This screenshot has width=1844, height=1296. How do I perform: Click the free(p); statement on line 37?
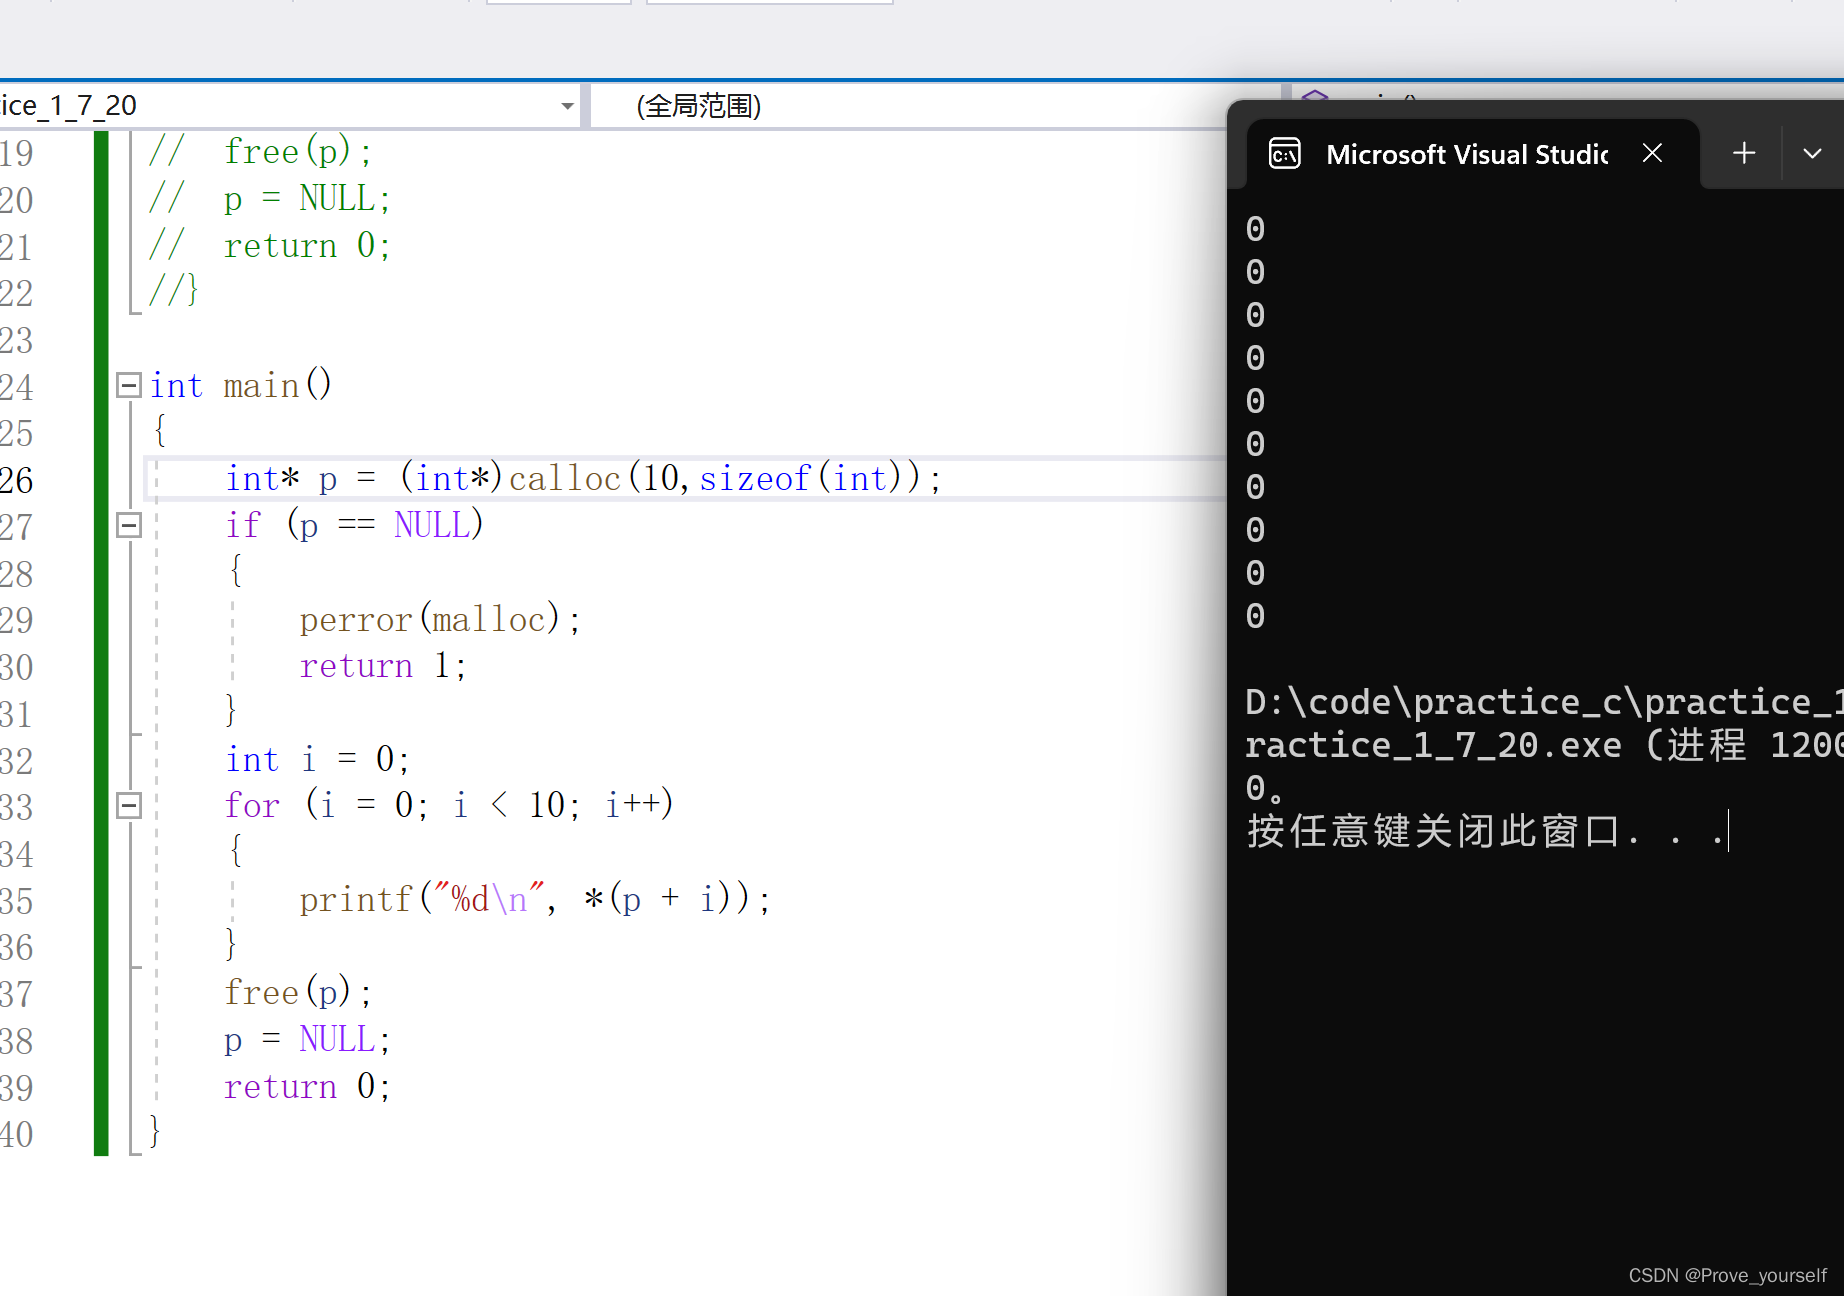point(298,993)
